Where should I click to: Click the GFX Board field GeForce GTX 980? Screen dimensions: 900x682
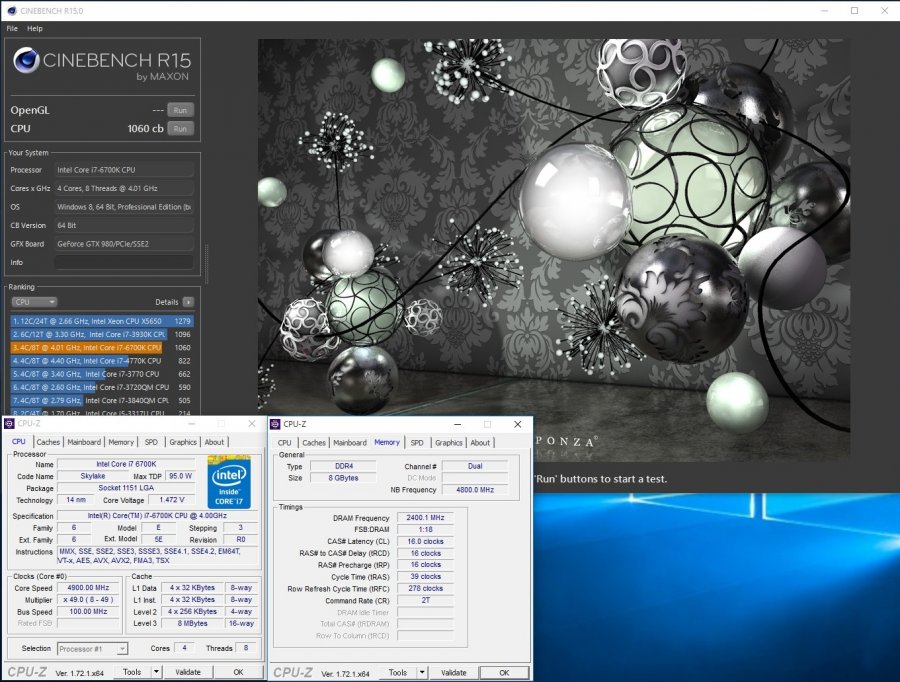point(124,244)
